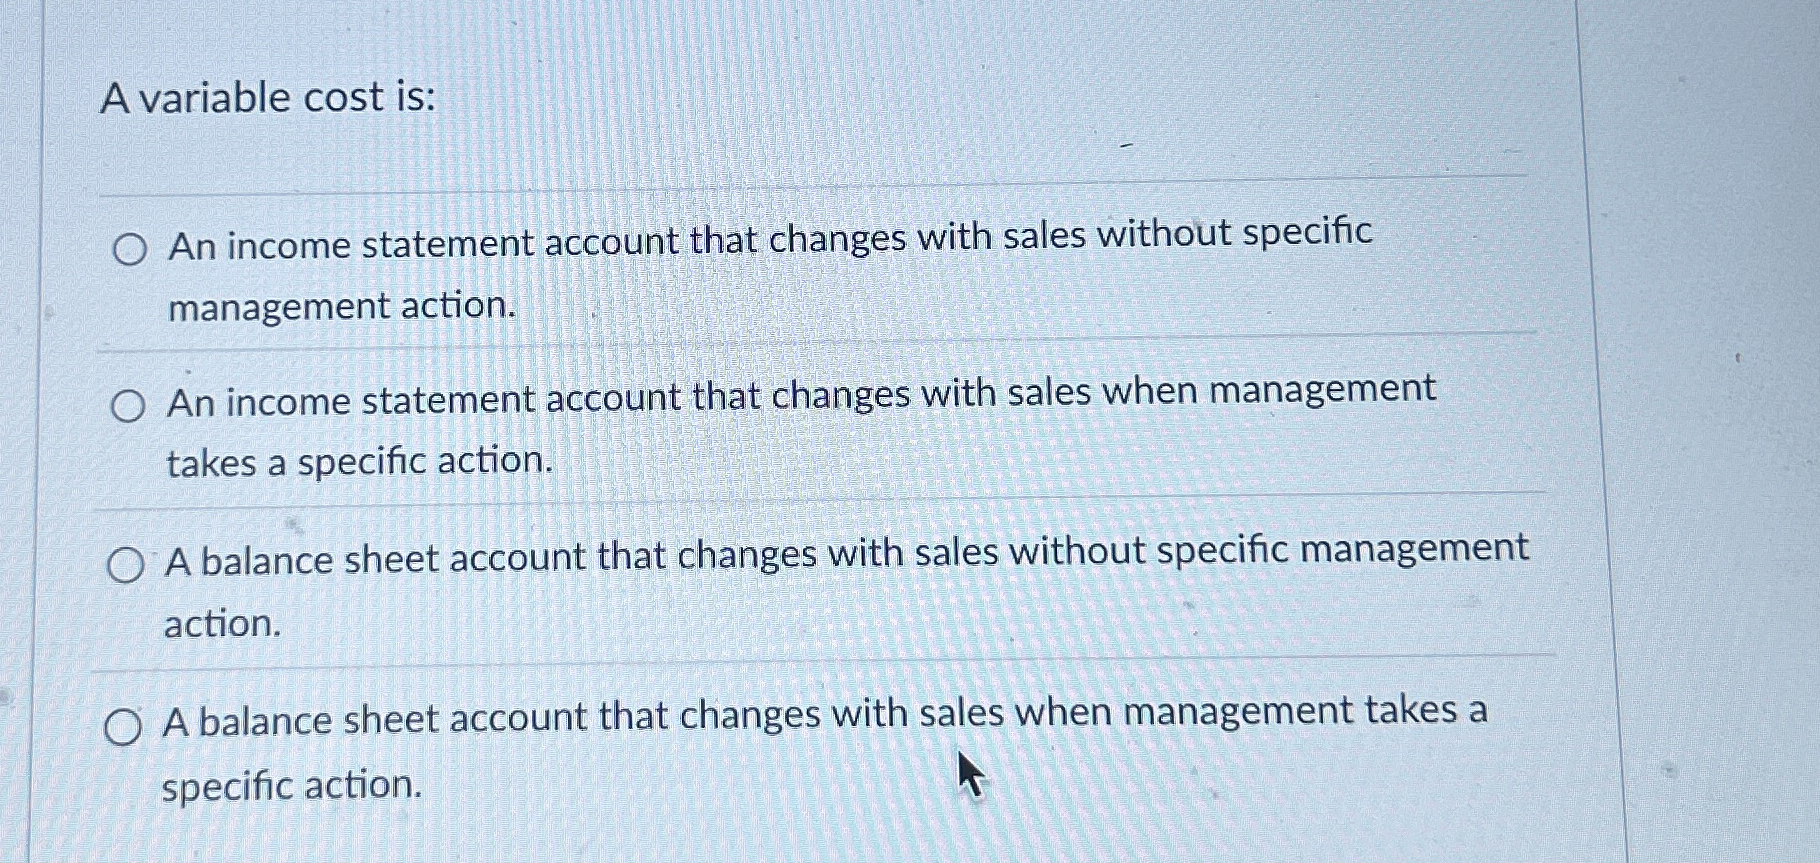1820x863 pixels.
Task: Select the third radio button choice
Action: pyautogui.click(x=127, y=565)
